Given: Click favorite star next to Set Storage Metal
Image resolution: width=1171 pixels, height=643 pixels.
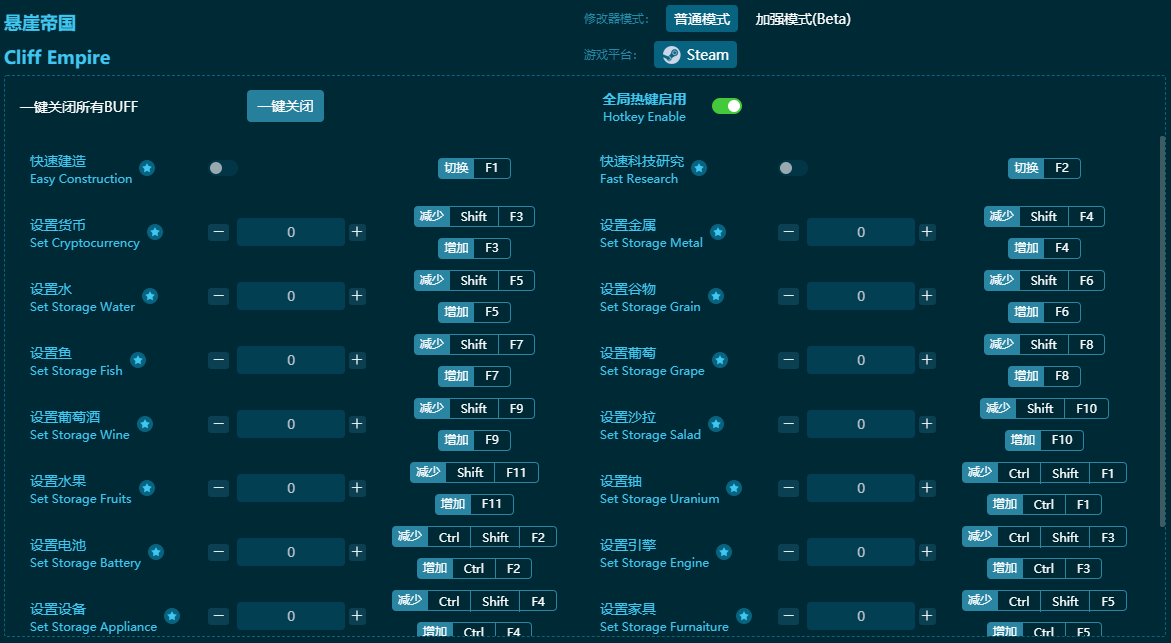Looking at the screenshot, I should (718, 232).
